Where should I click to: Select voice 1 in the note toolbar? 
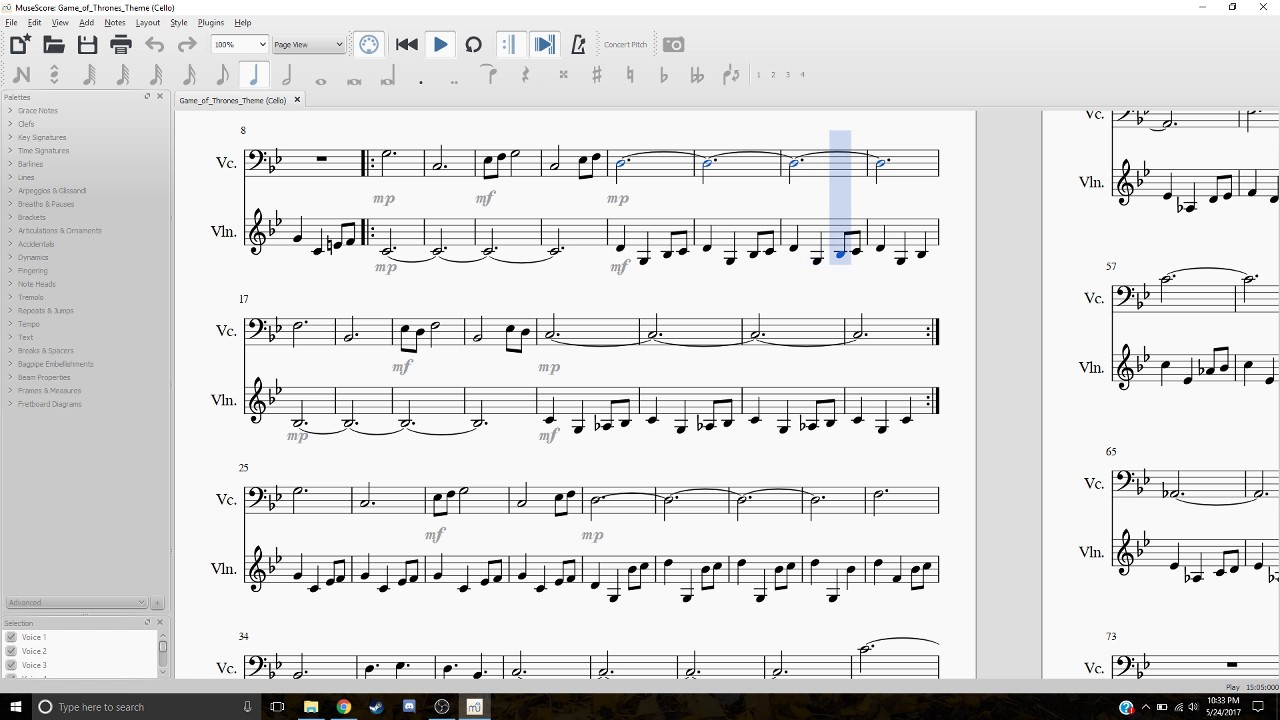(758, 75)
